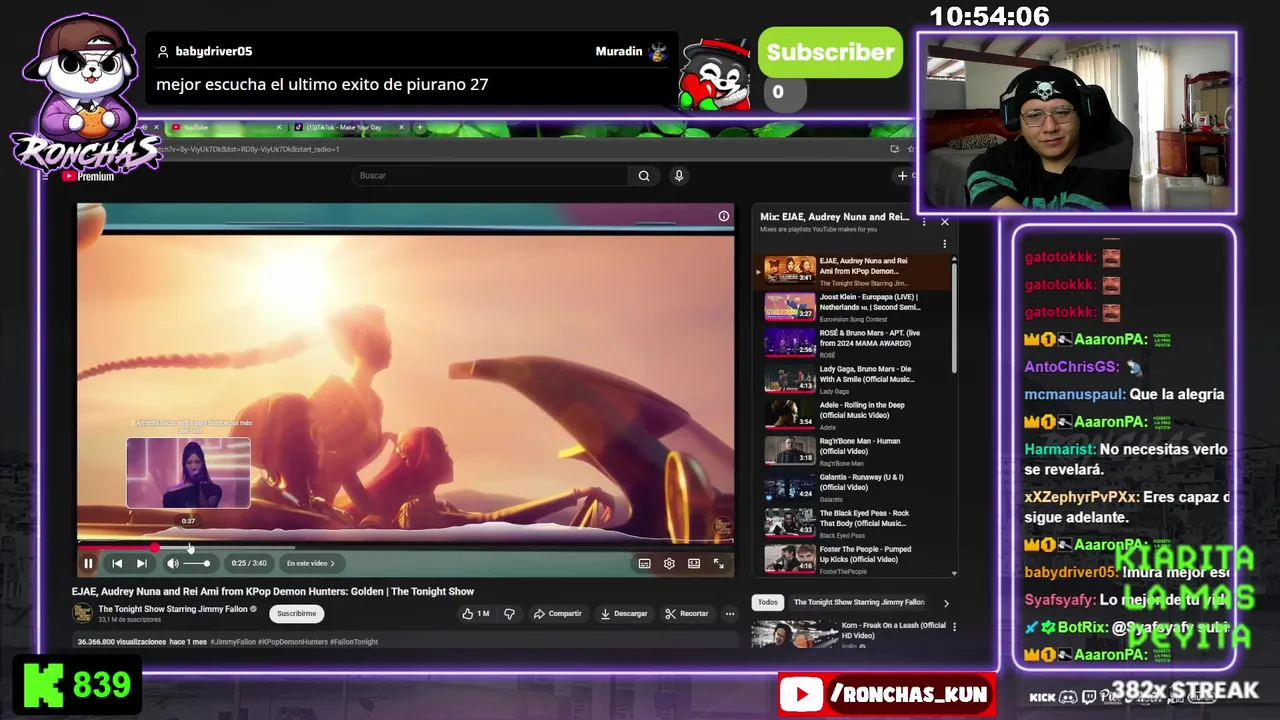
Task: Like the video with thumbs up
Action: tap(476, 613)
